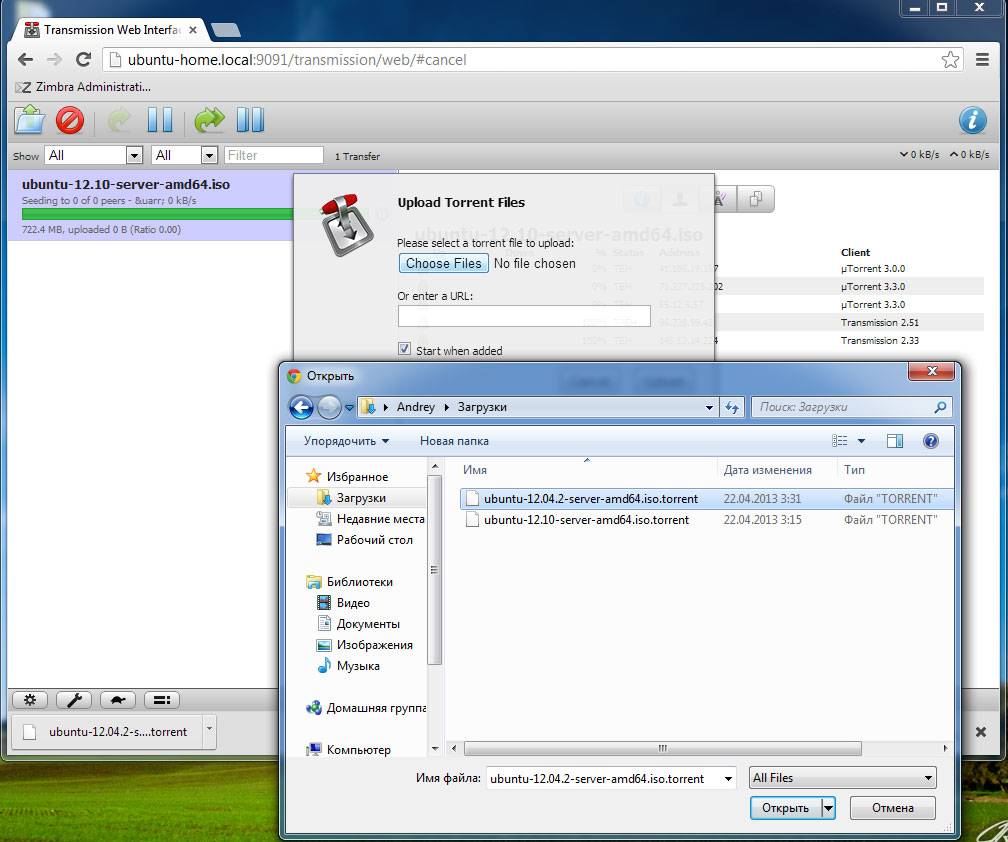Viewport: 1008px width, 842px height.
Task: Expand the Имя файла combo box arrow
Action: [x=728, y=778]
